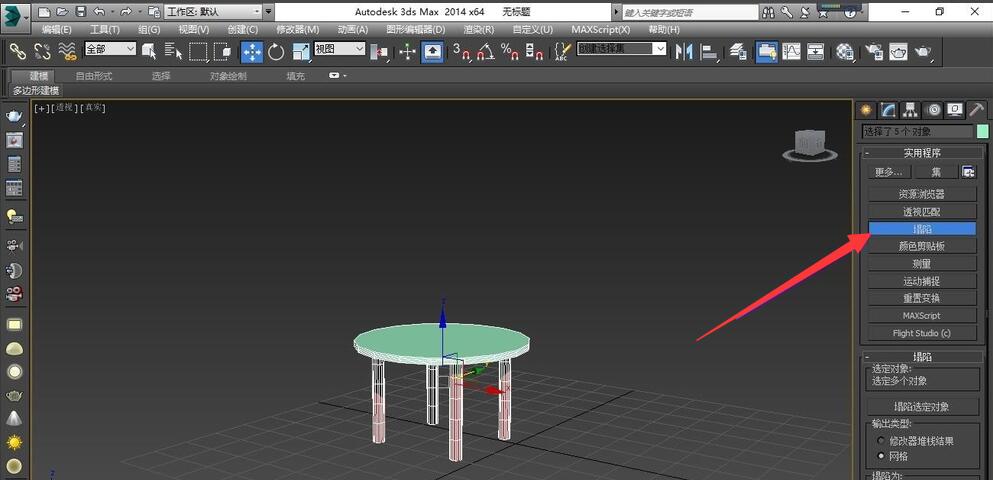Expand the 视图 reference coordinate dropdown
This screenshot has width=993, height=480.
(x=339, y=49)
